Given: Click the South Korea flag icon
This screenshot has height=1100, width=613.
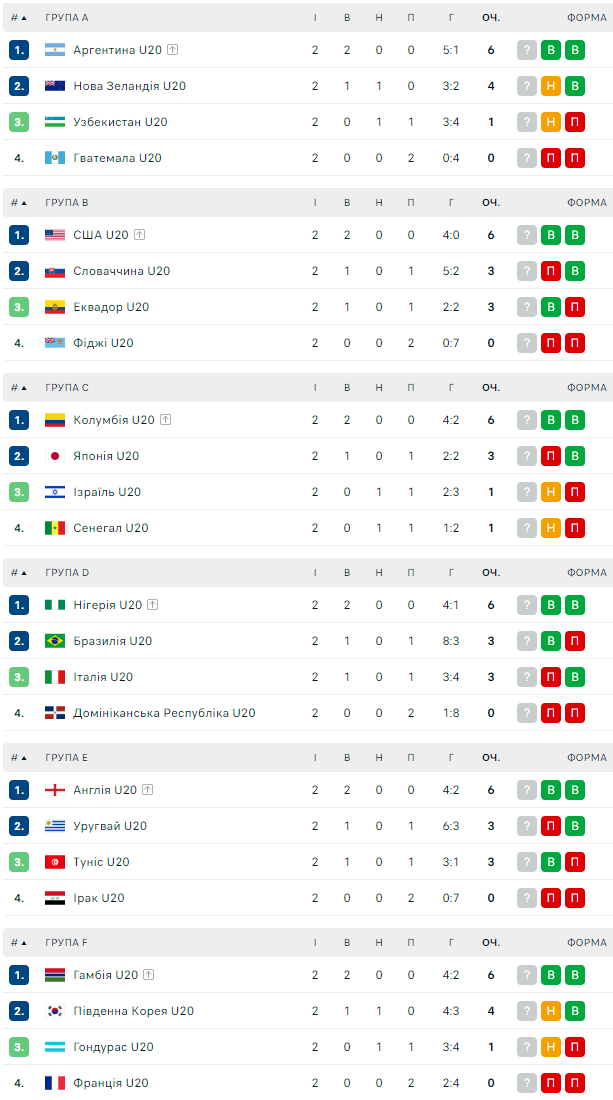Looking at the screenshot, I should tap(55, 1011).
